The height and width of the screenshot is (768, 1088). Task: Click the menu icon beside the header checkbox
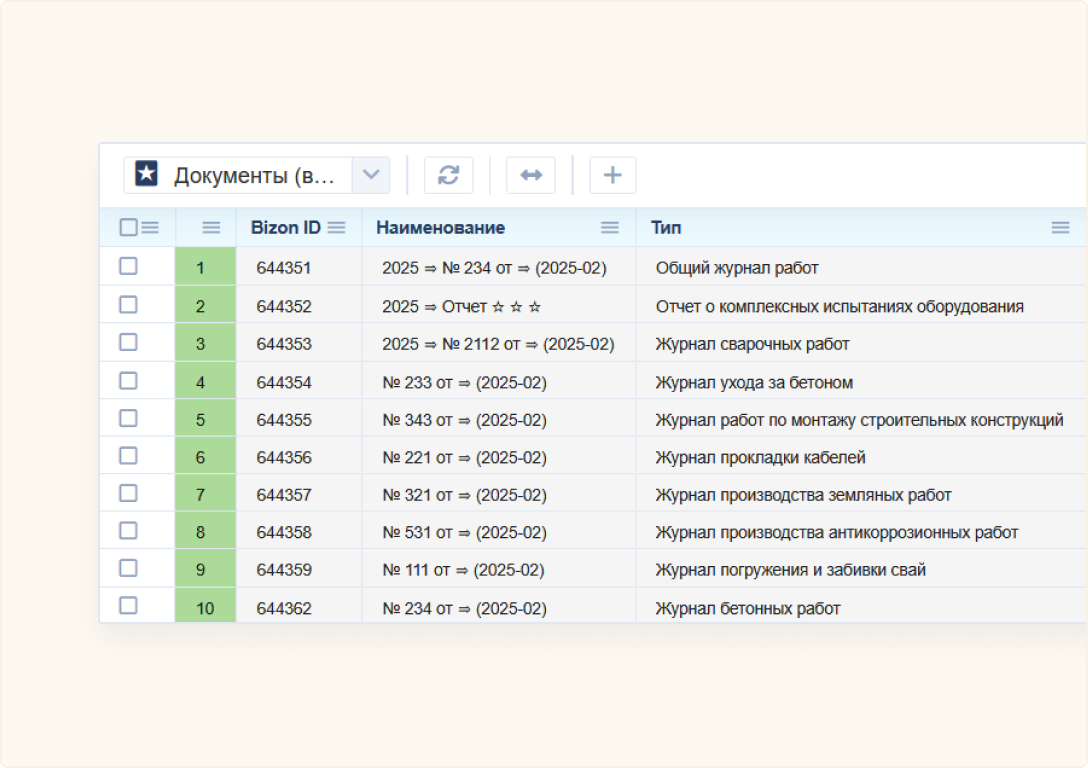[150, 227]
